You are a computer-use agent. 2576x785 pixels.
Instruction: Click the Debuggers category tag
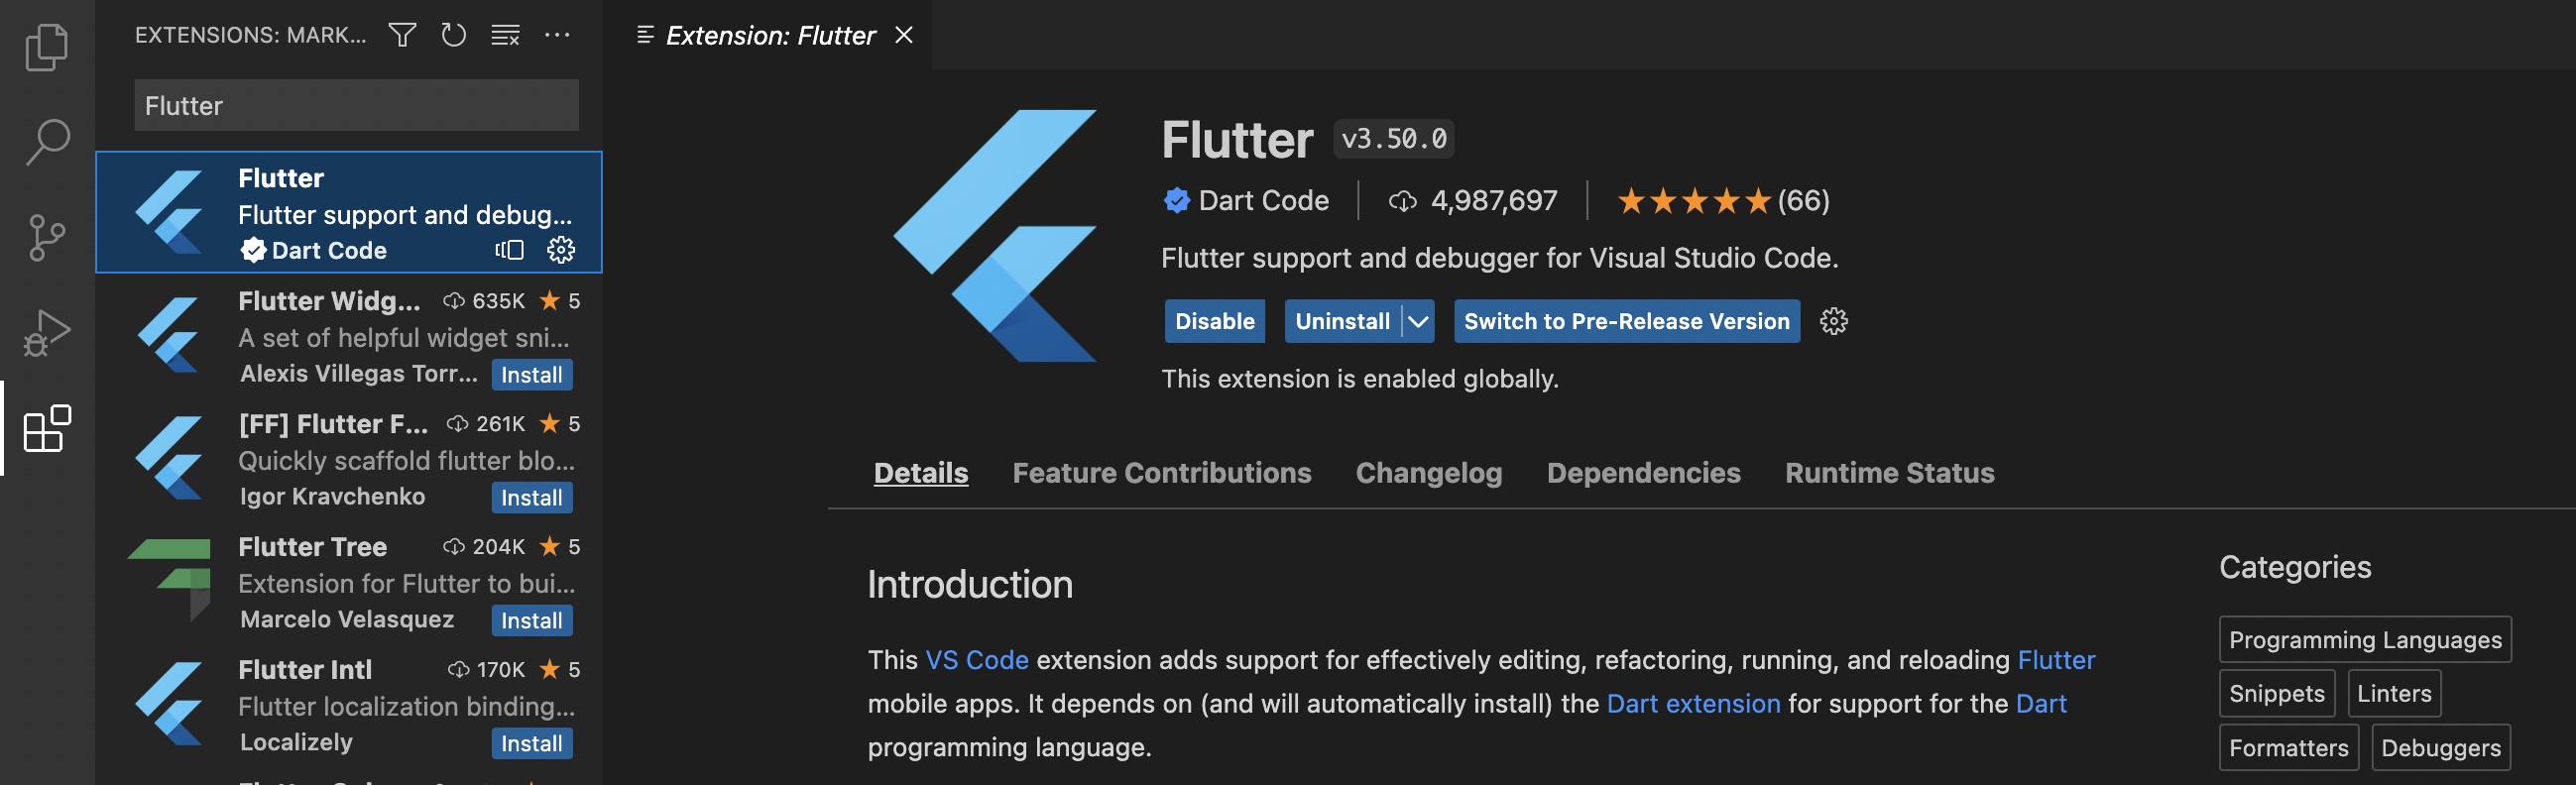coord(2440,748)
